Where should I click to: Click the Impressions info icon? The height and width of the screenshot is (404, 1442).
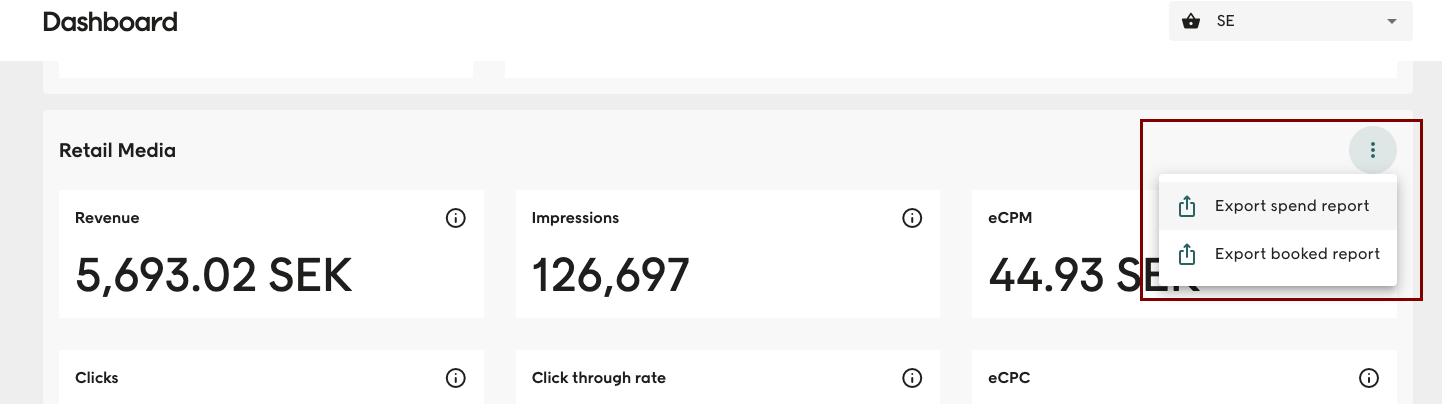(x=912, y=218)
